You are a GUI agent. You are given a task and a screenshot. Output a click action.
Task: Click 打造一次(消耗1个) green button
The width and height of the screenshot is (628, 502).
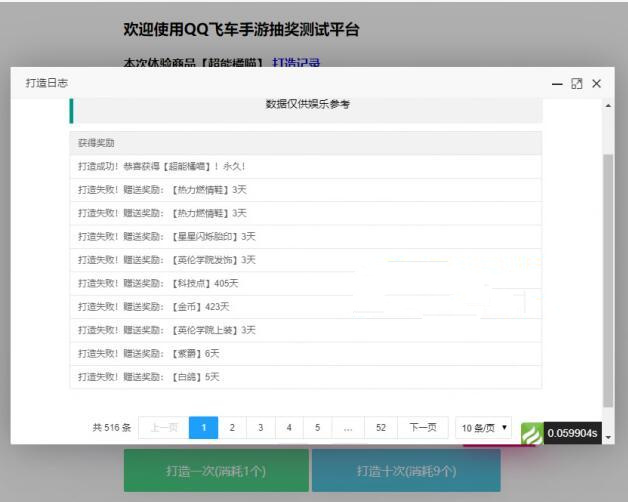216,470
